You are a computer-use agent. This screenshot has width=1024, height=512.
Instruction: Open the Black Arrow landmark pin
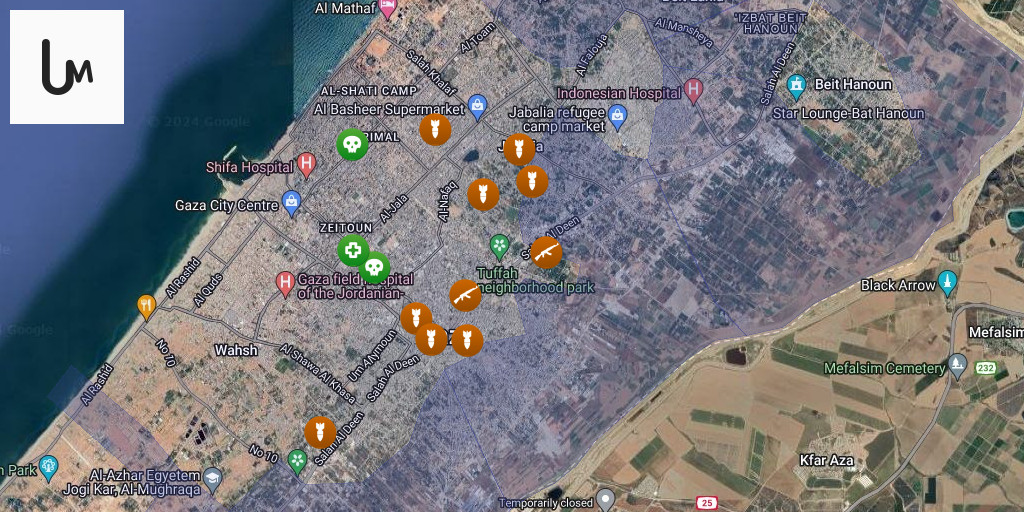(x=948, y=282)
